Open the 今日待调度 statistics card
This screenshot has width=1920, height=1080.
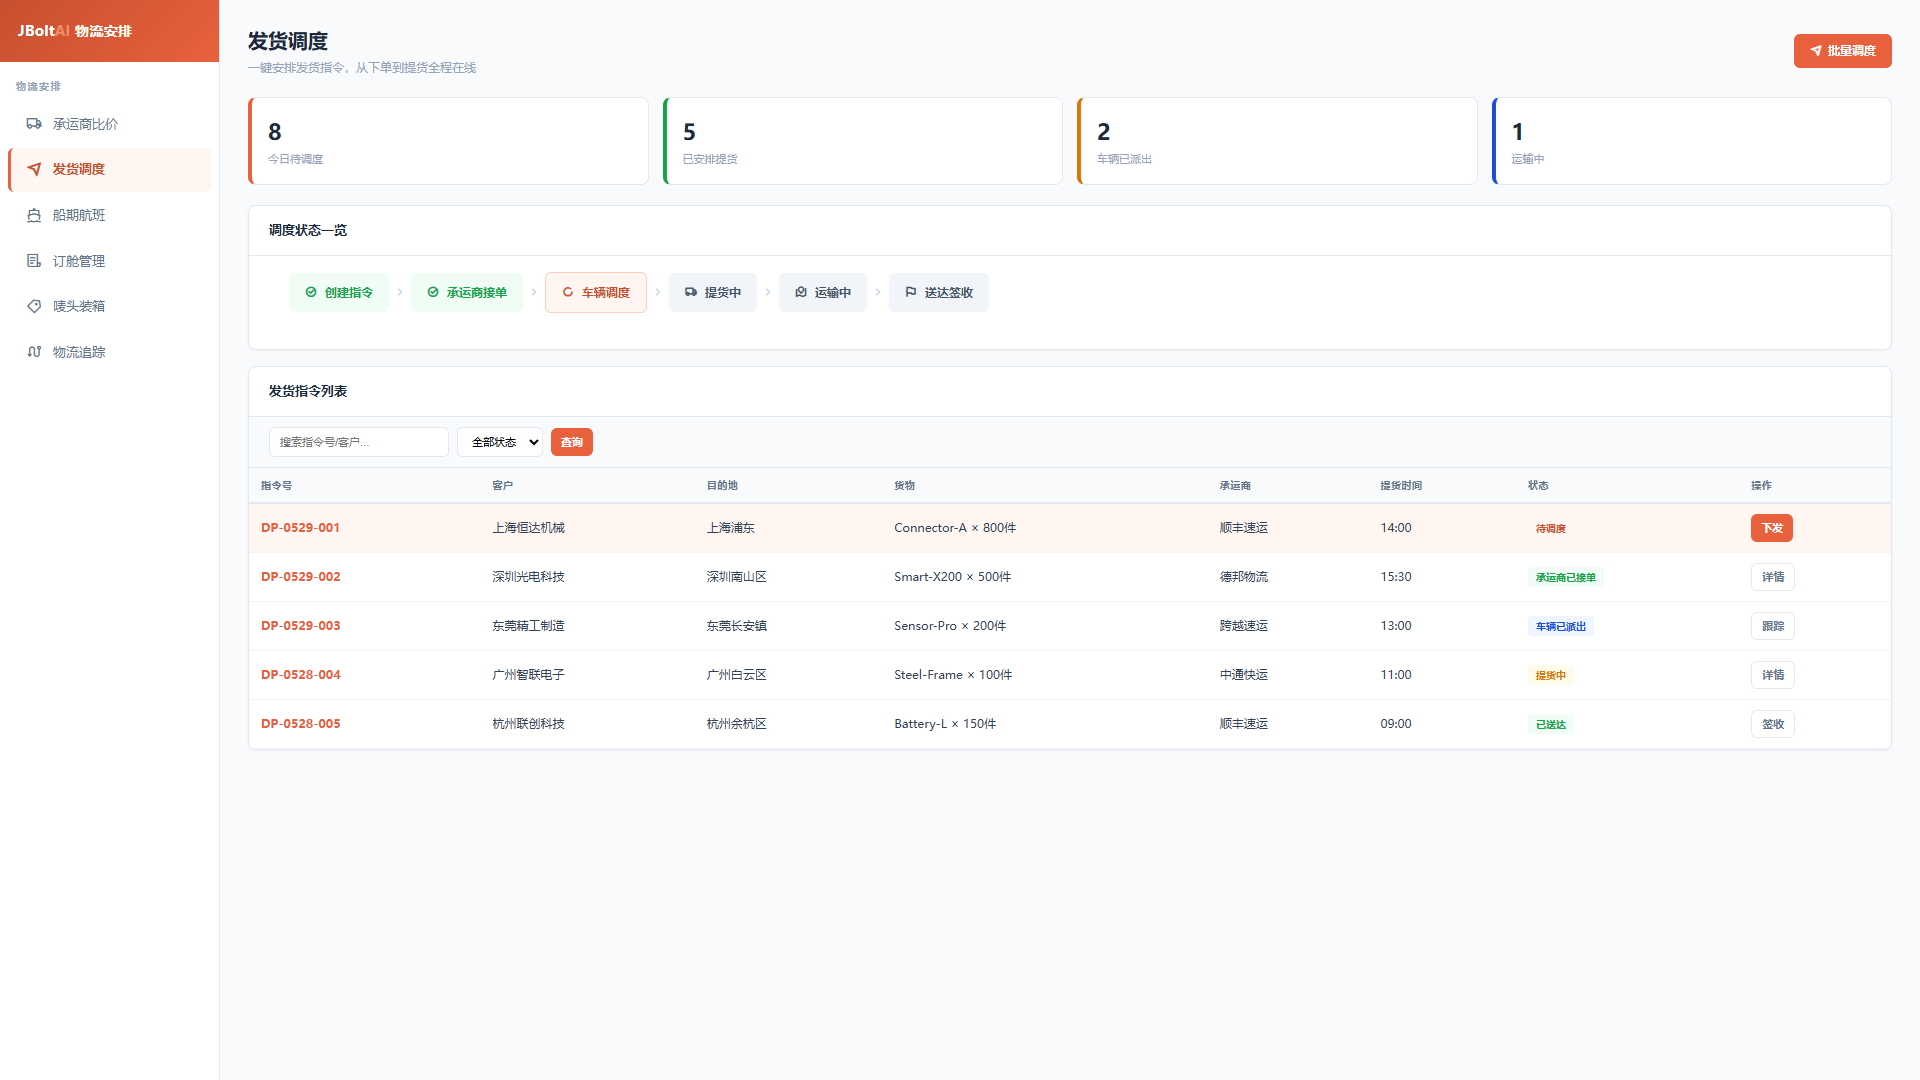point(448,141)
